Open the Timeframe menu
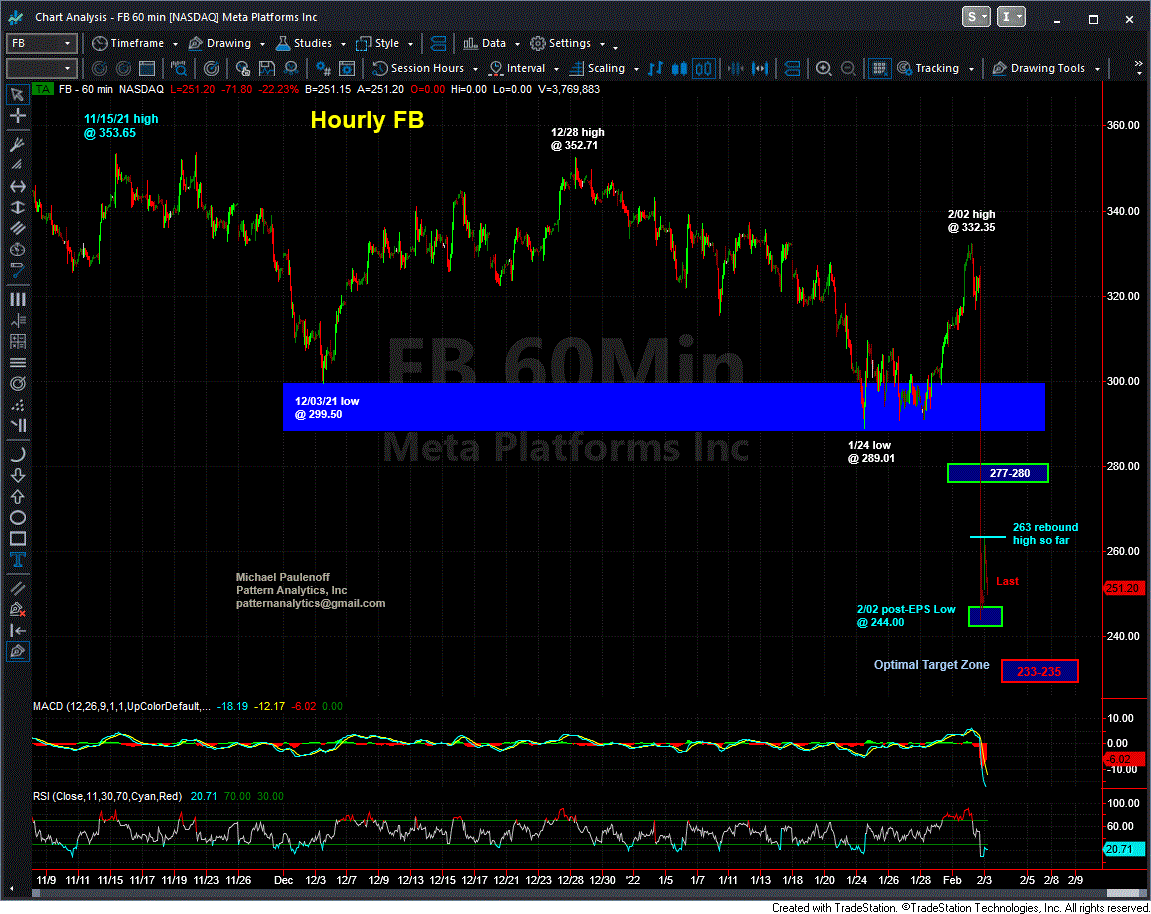 click(x=128, y=43)
